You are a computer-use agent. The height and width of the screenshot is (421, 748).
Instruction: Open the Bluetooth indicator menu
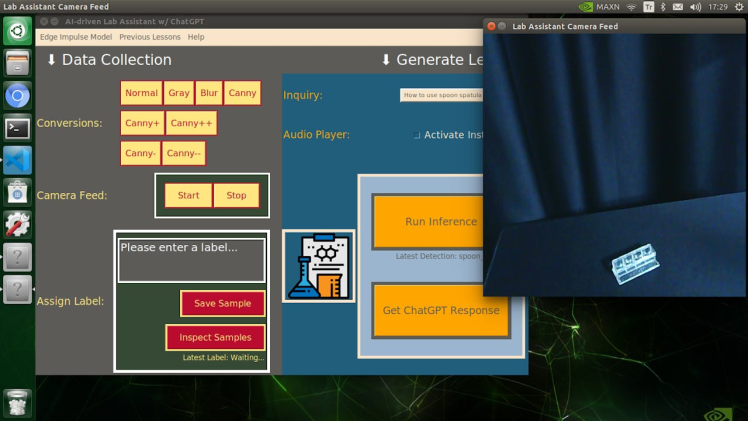(x=663, y=7)
